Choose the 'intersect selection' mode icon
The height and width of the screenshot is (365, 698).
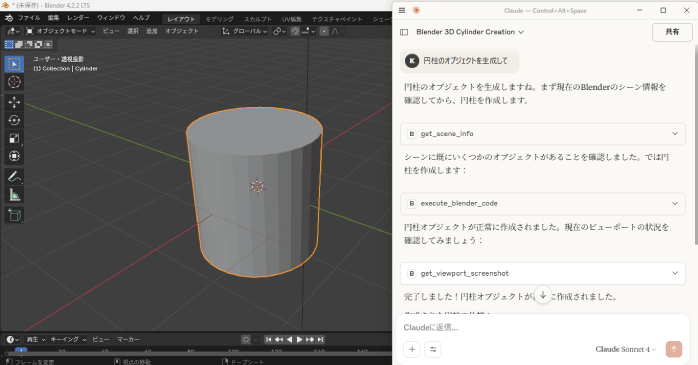pos(48,45)
